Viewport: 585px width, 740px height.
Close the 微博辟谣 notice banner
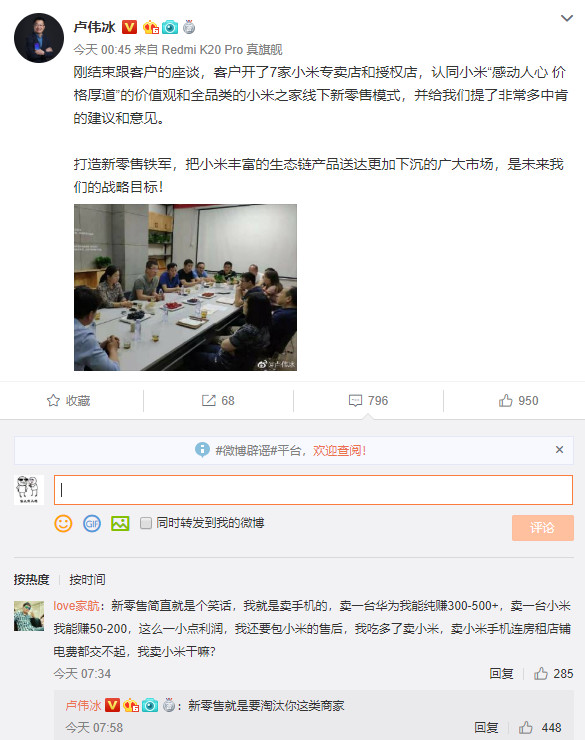point(560,450)
